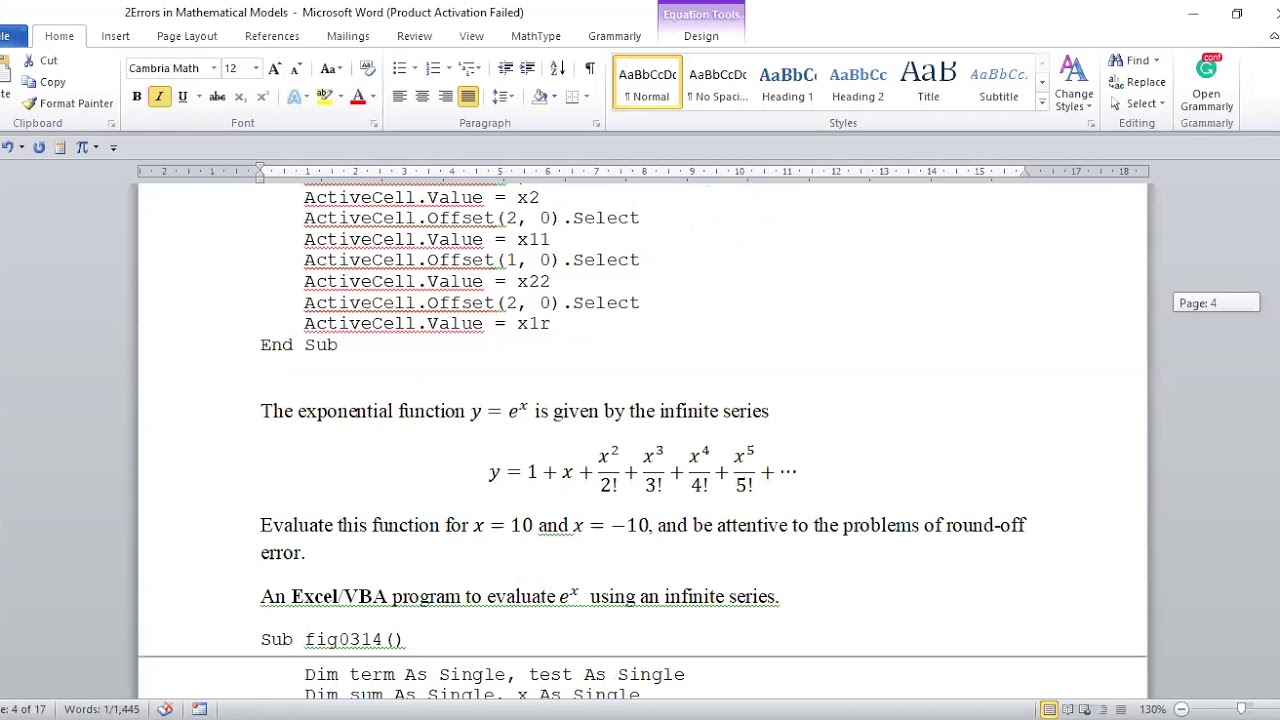Click the Change Styles button

(1073, 83)
